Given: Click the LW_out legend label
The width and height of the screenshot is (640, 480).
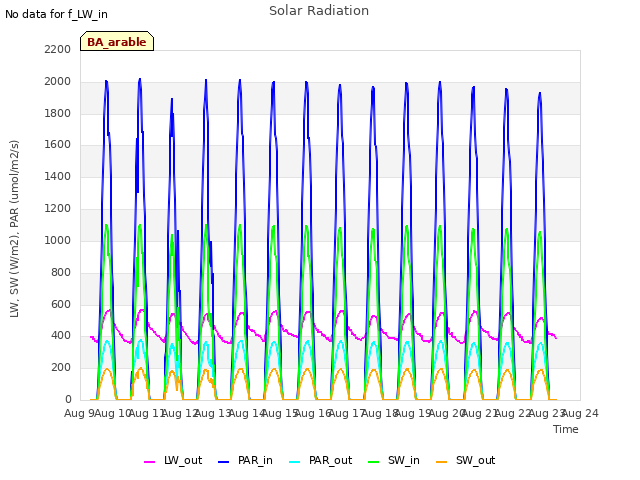Looking at the screenshot, I should [183, 460].
